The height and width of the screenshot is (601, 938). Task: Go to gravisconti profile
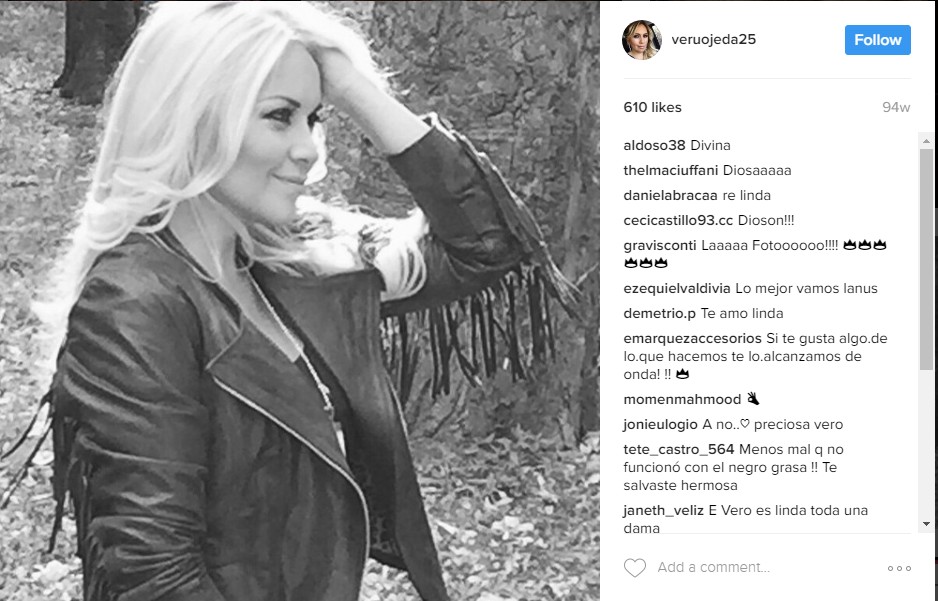coord(660,246)
